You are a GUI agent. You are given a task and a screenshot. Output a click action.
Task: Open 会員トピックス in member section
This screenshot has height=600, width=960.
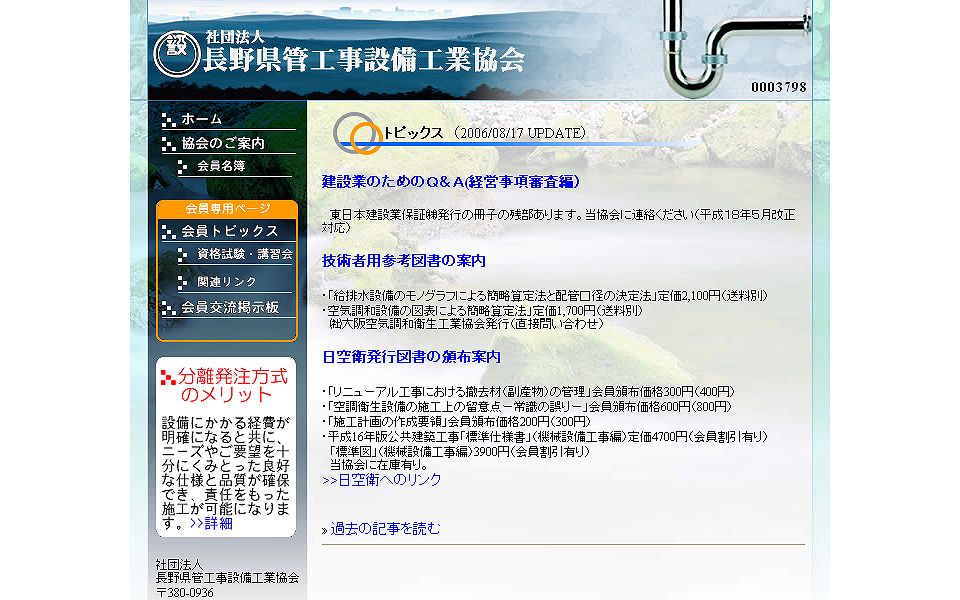[230, 231]
